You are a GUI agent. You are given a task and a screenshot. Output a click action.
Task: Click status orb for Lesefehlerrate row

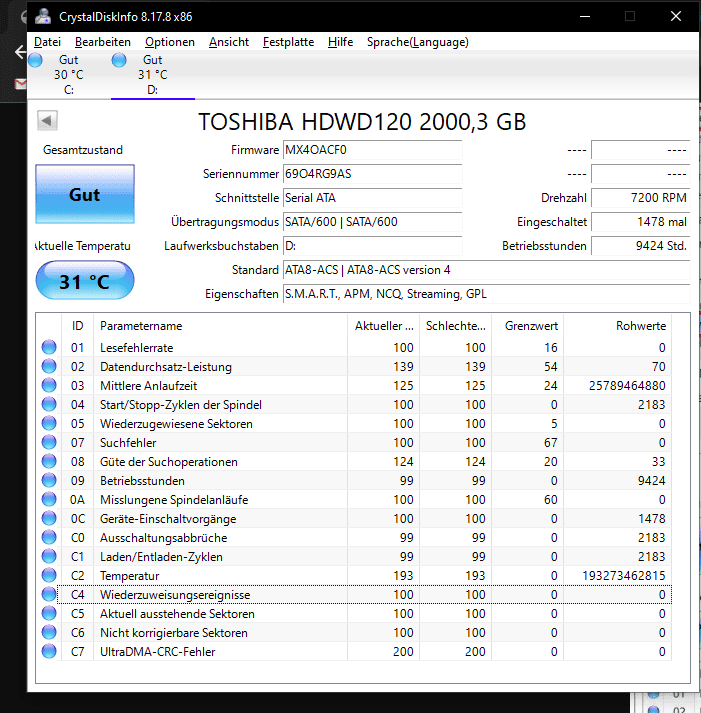tap(49, 347)
